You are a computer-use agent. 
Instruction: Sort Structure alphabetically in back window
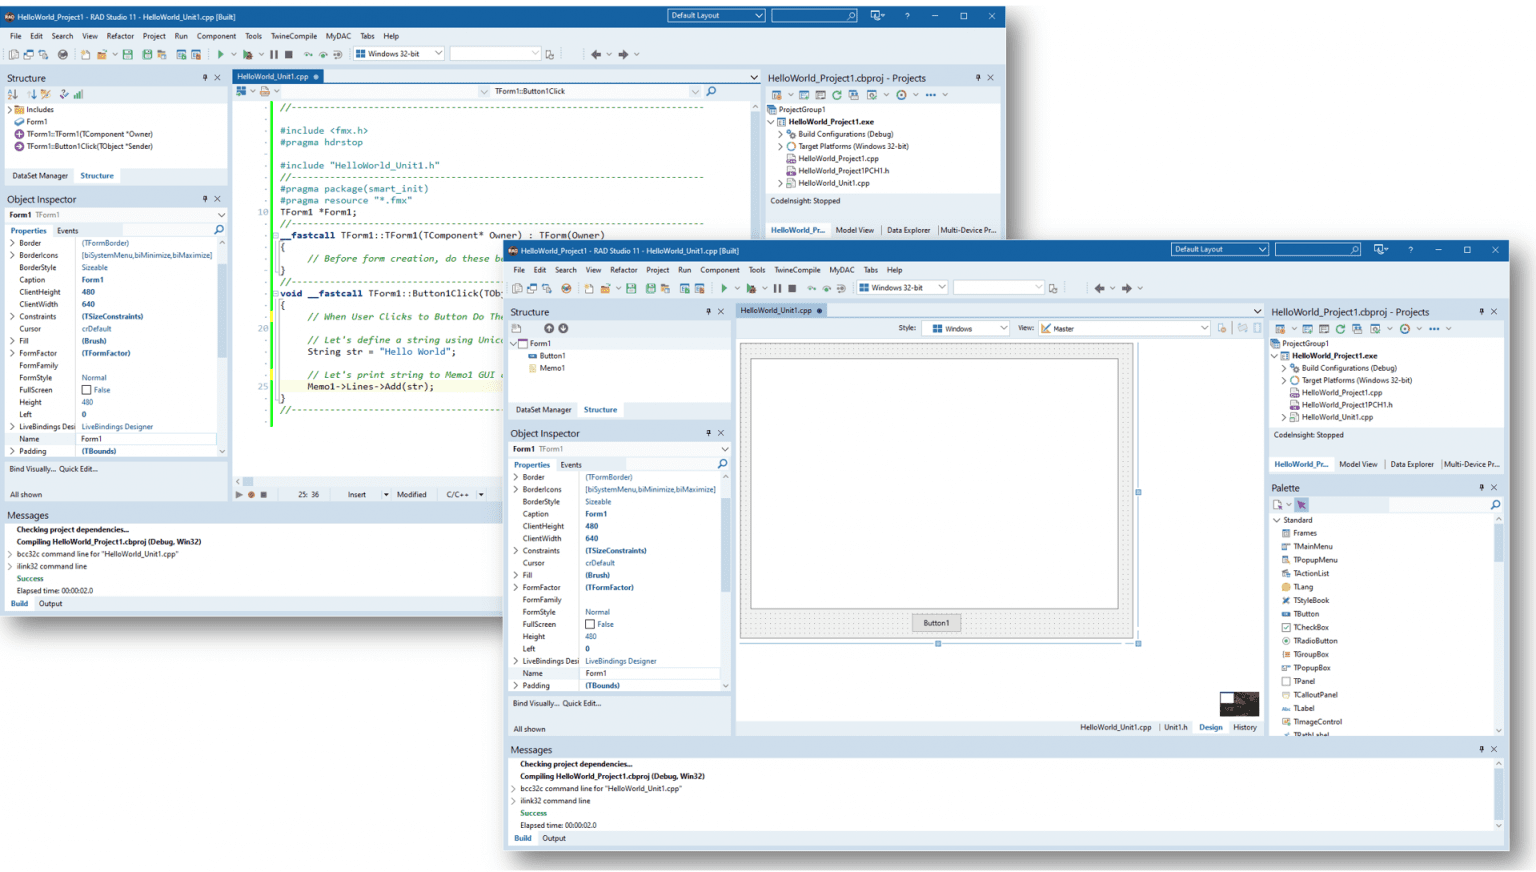pos(13,94)
